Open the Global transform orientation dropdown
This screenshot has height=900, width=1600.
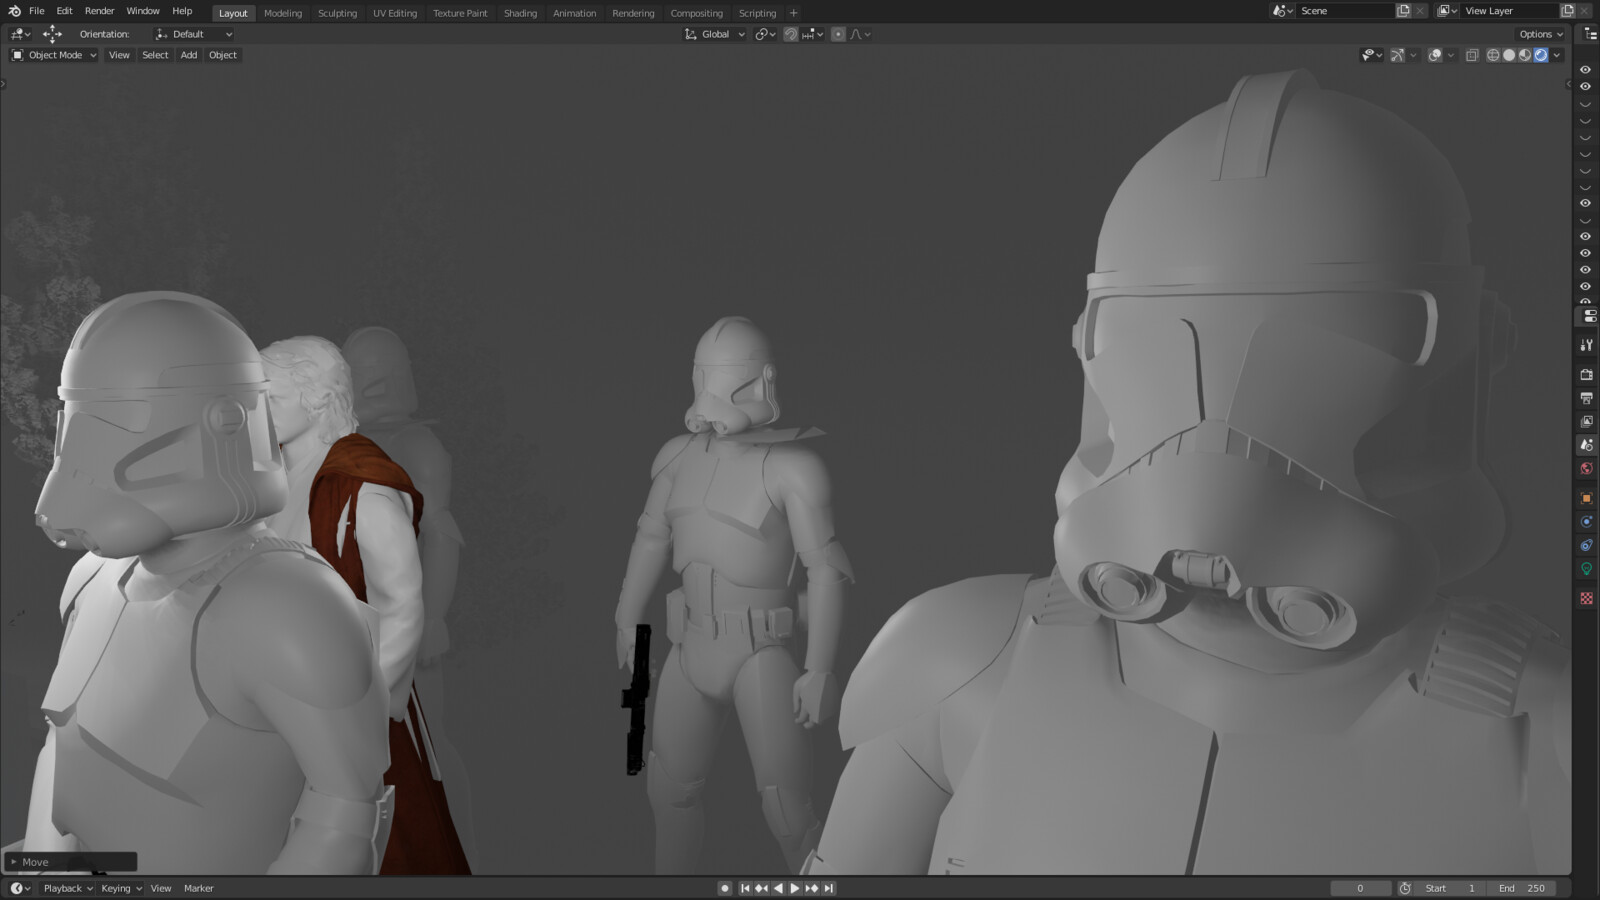click(x=714, y=34)
